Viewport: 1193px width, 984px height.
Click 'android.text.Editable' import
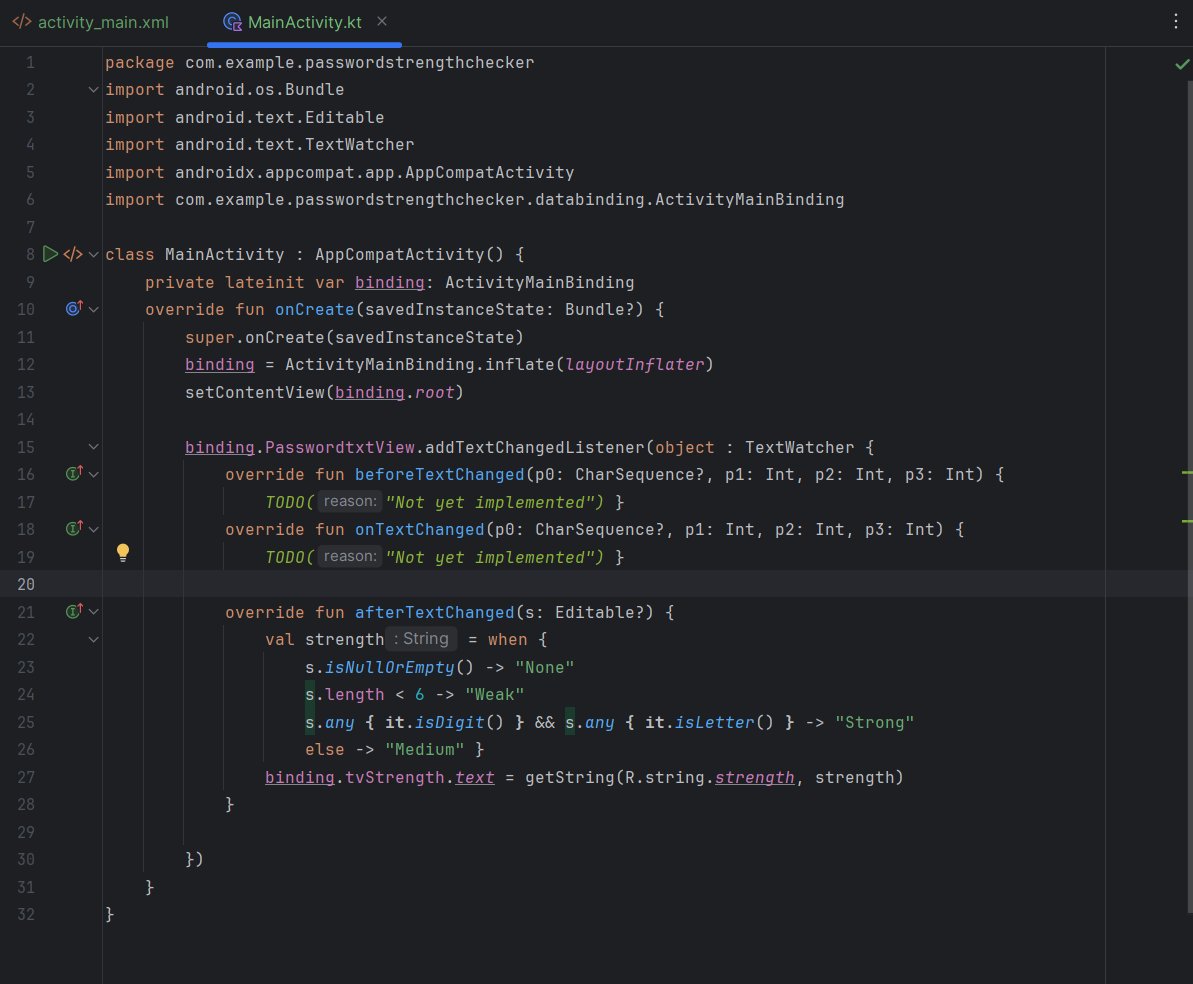point(279,117)
